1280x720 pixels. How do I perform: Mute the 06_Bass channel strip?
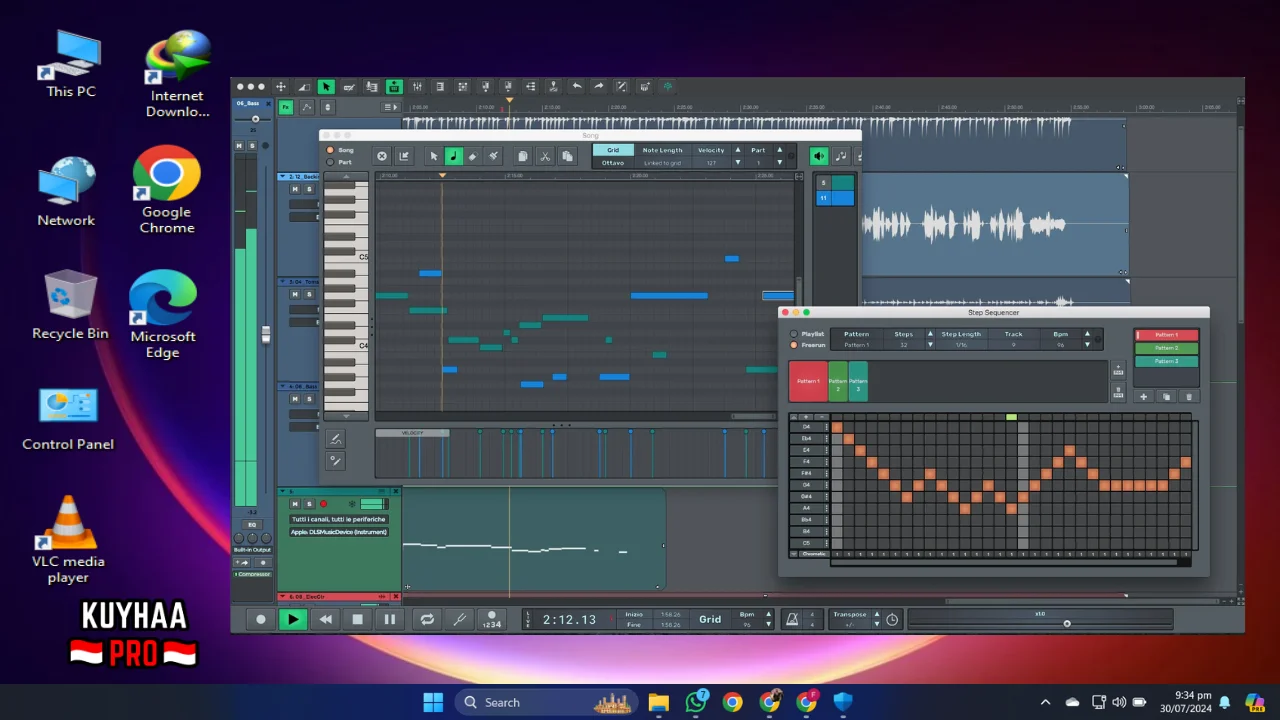point(239,146)
